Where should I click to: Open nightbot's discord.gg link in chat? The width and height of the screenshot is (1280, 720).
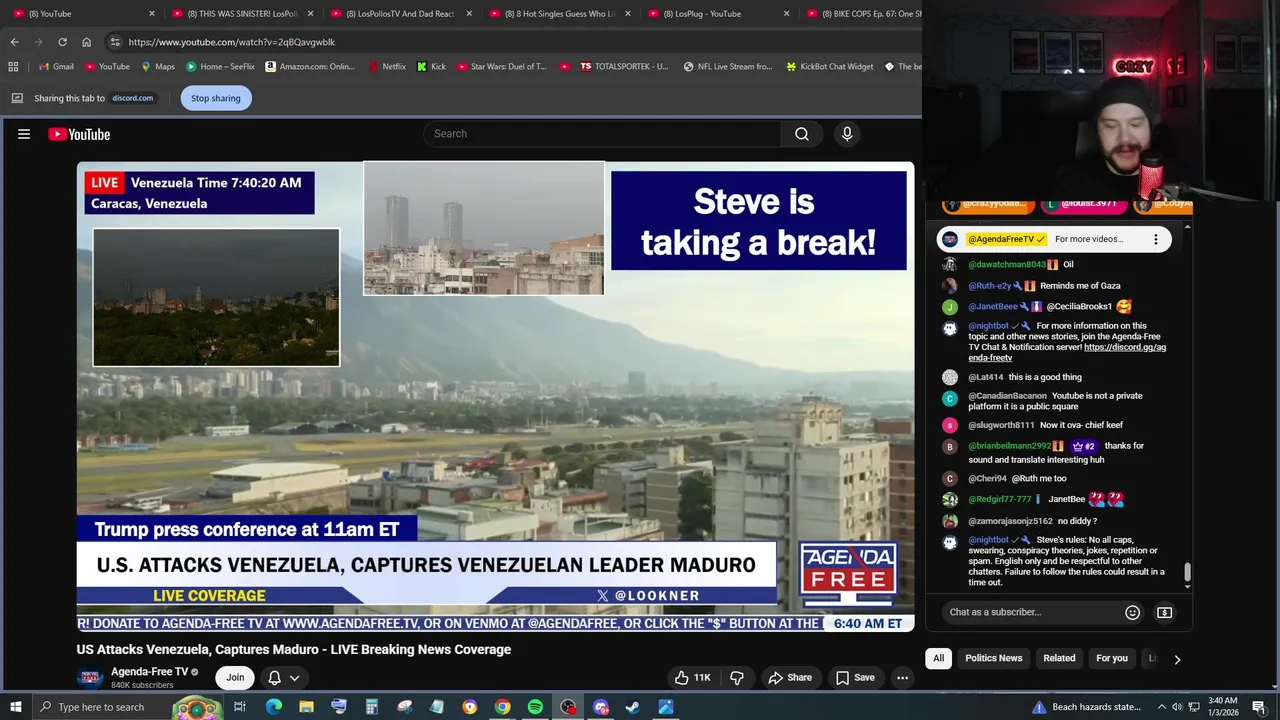coord(1067,352)
